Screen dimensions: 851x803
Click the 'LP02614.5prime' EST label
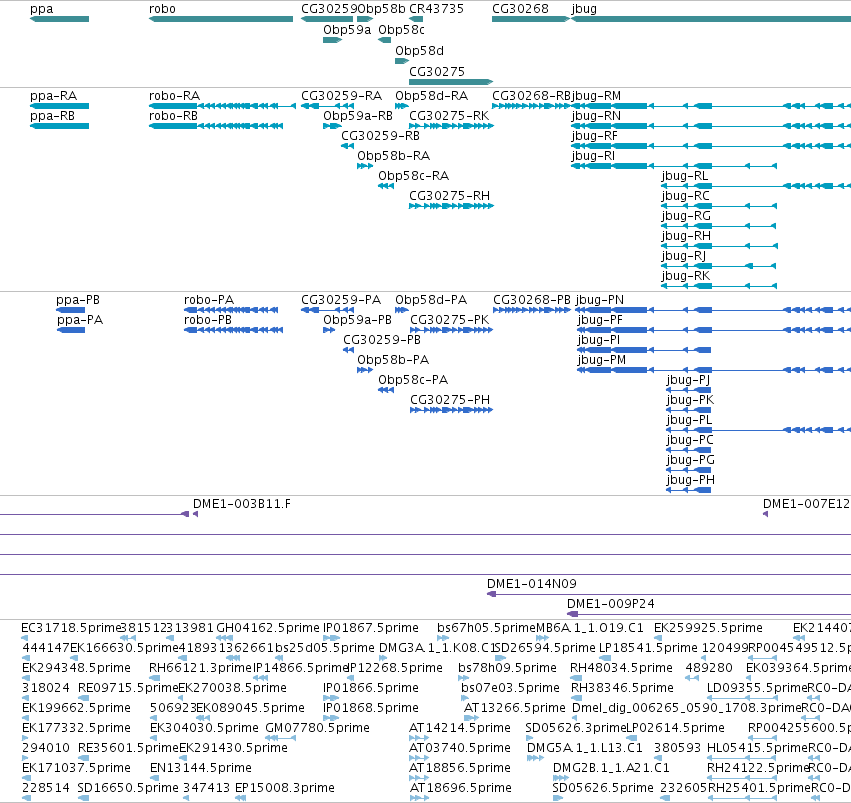(675, 728)
